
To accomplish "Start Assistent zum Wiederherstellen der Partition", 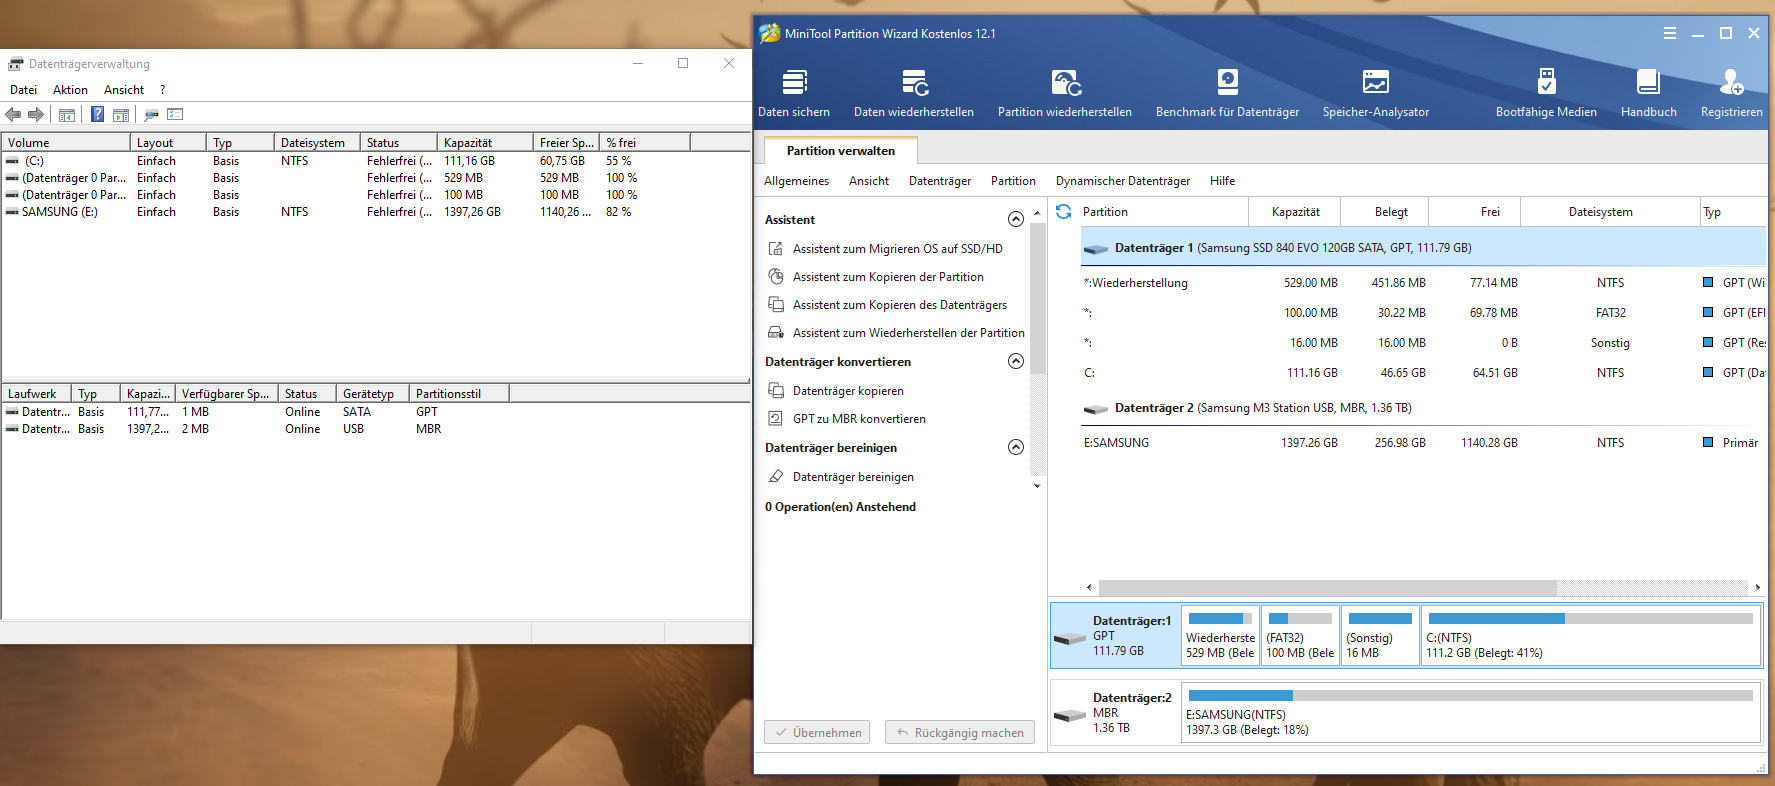I will (908, 333).
